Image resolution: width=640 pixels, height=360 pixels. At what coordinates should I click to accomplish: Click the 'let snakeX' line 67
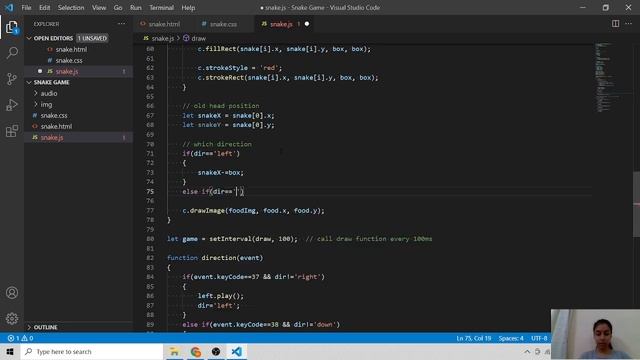pos(228,116)
